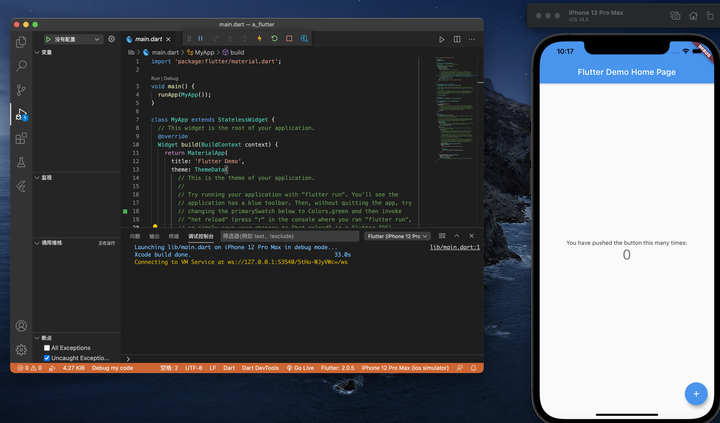Image resolution: width=720 pixels, height=423 pixels.
Task: Focus the debug console filter field
Action: tap(290, 236)
